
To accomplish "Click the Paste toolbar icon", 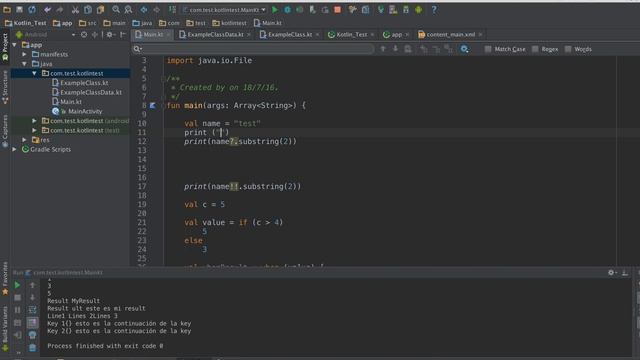I will tap(100, 9).
